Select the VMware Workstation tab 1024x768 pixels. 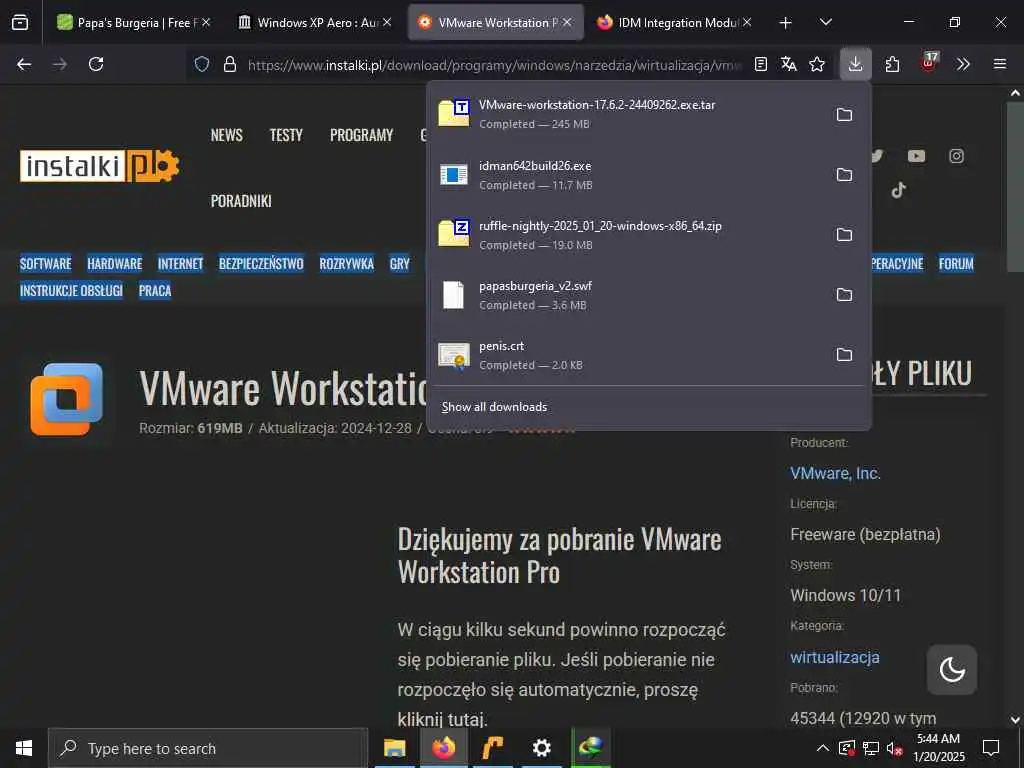(x=496, y=22)
